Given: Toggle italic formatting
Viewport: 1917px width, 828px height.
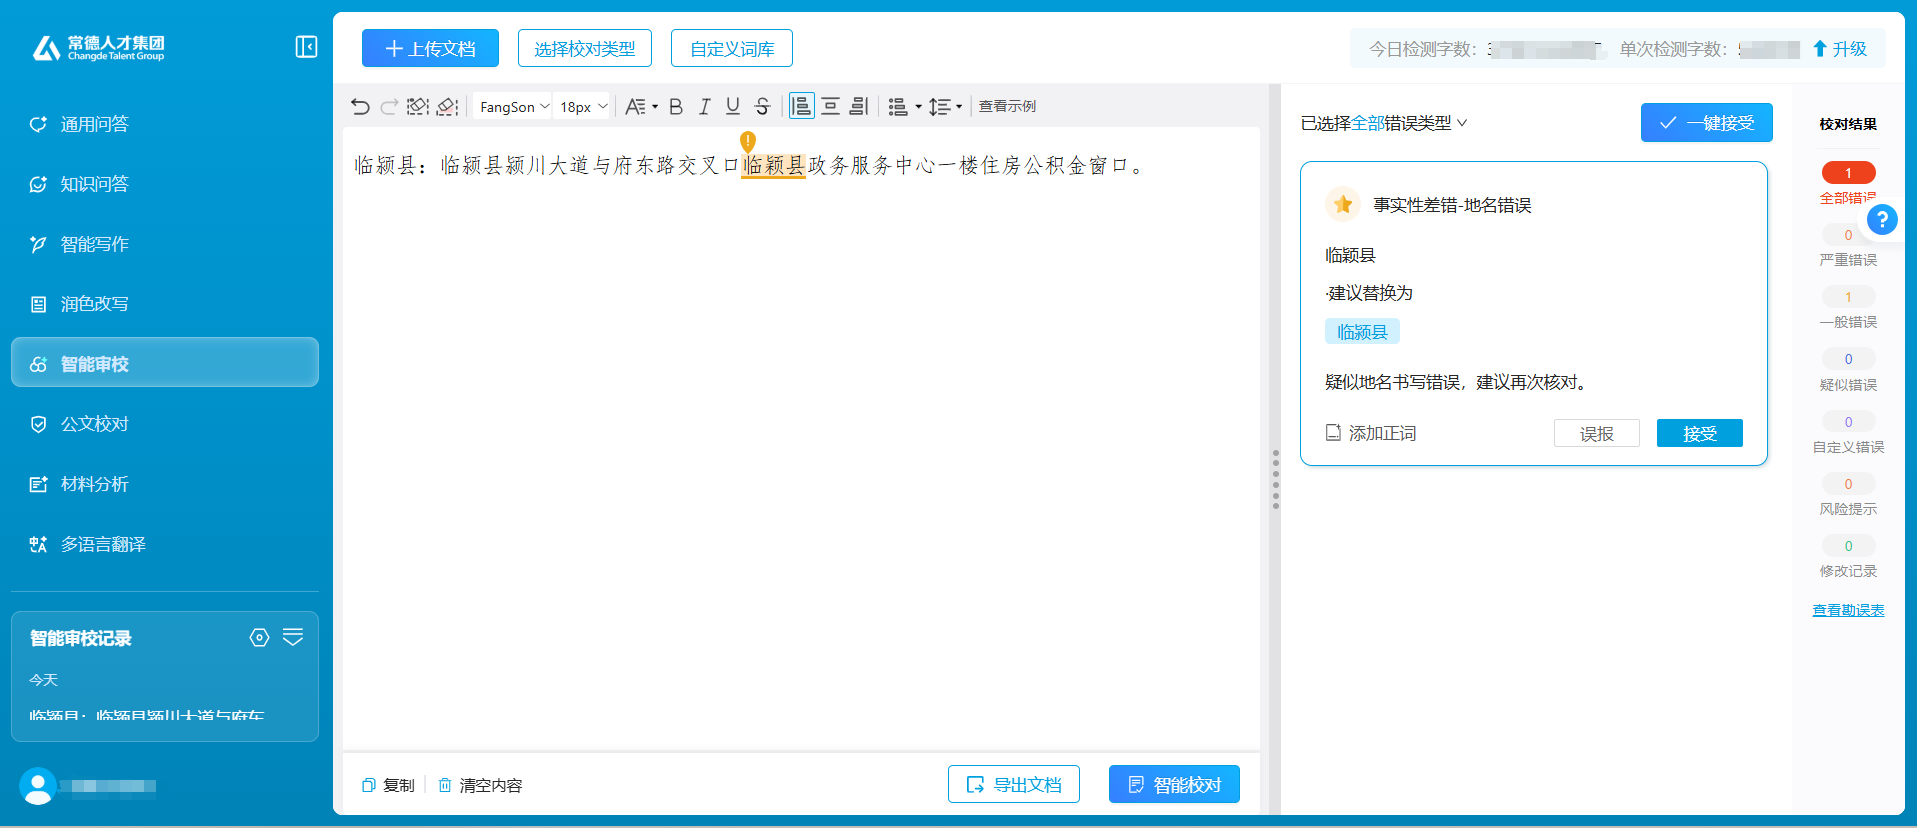Looking at the screenshot, I should pos(704,107).
